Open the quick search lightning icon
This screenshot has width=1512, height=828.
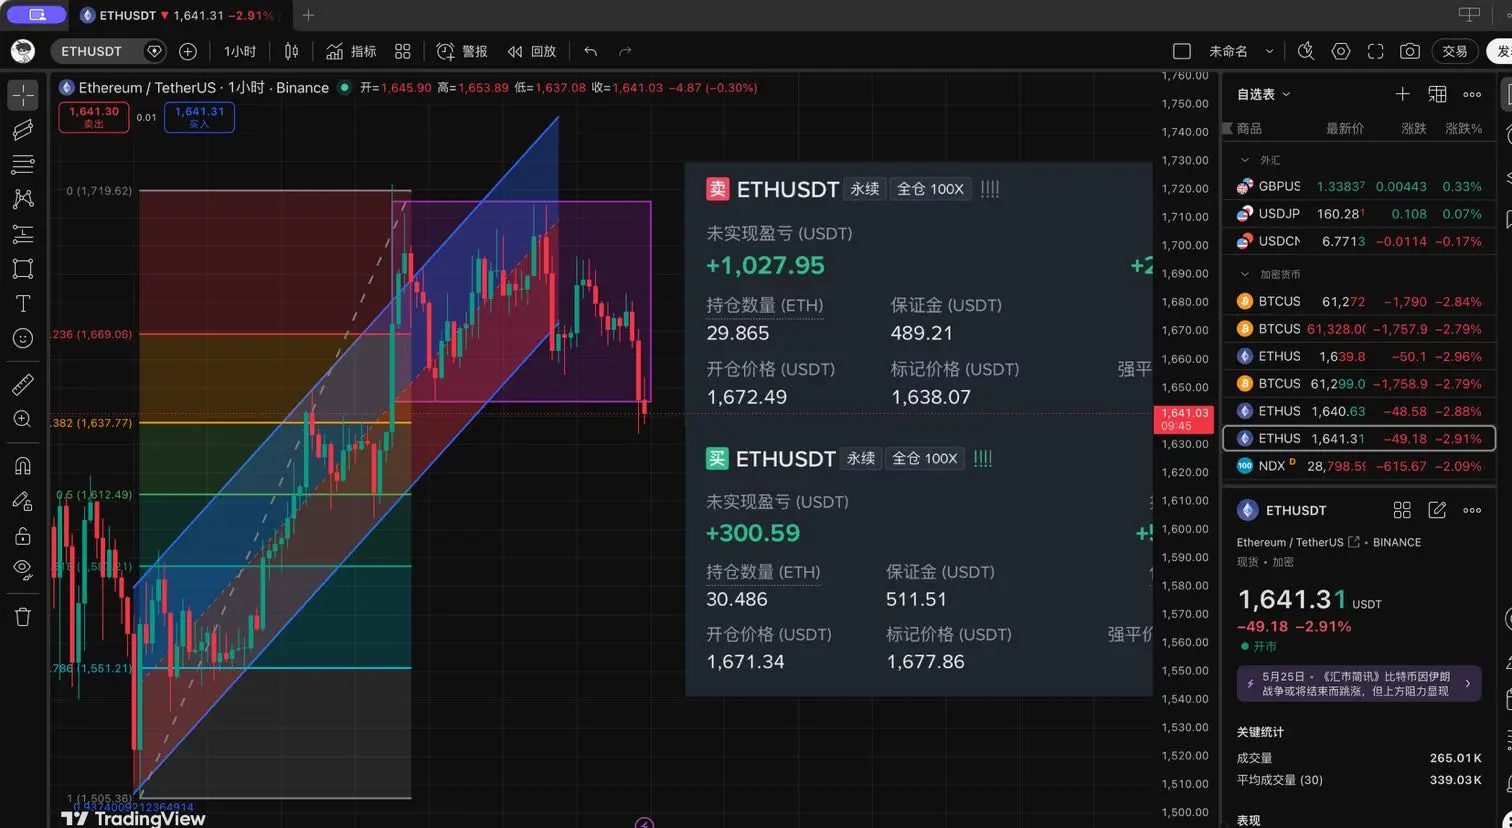1305,51
